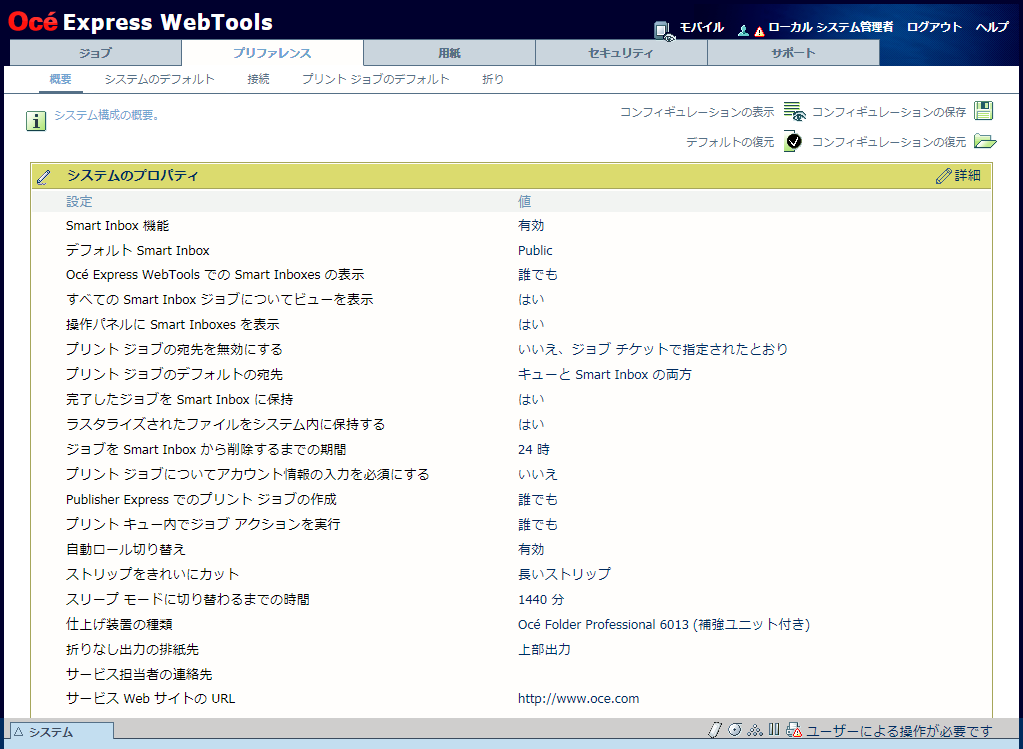1023x749 pixels.
Task: Click ログアウト to log out
Action: (x=934, y=27)
